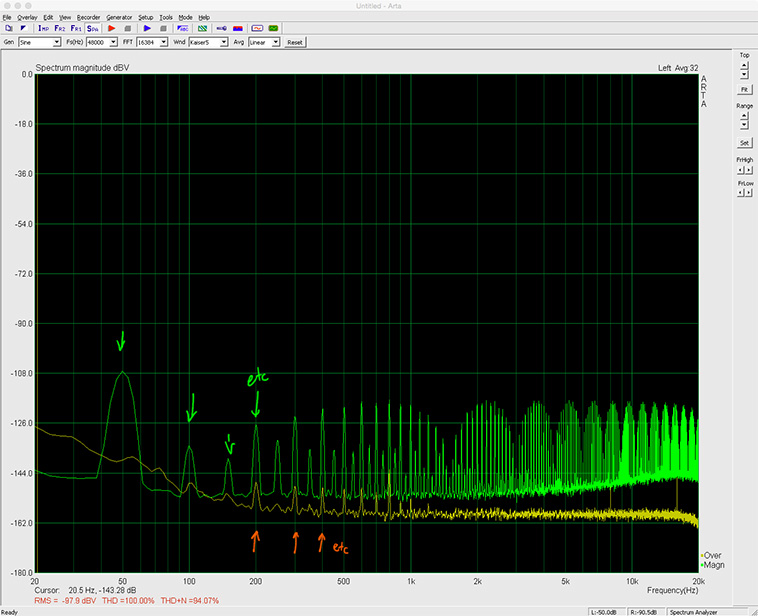Stop the generator with second gray square
Screen dimensions: 758x616
pyautogui.click(x=163, y=29)
